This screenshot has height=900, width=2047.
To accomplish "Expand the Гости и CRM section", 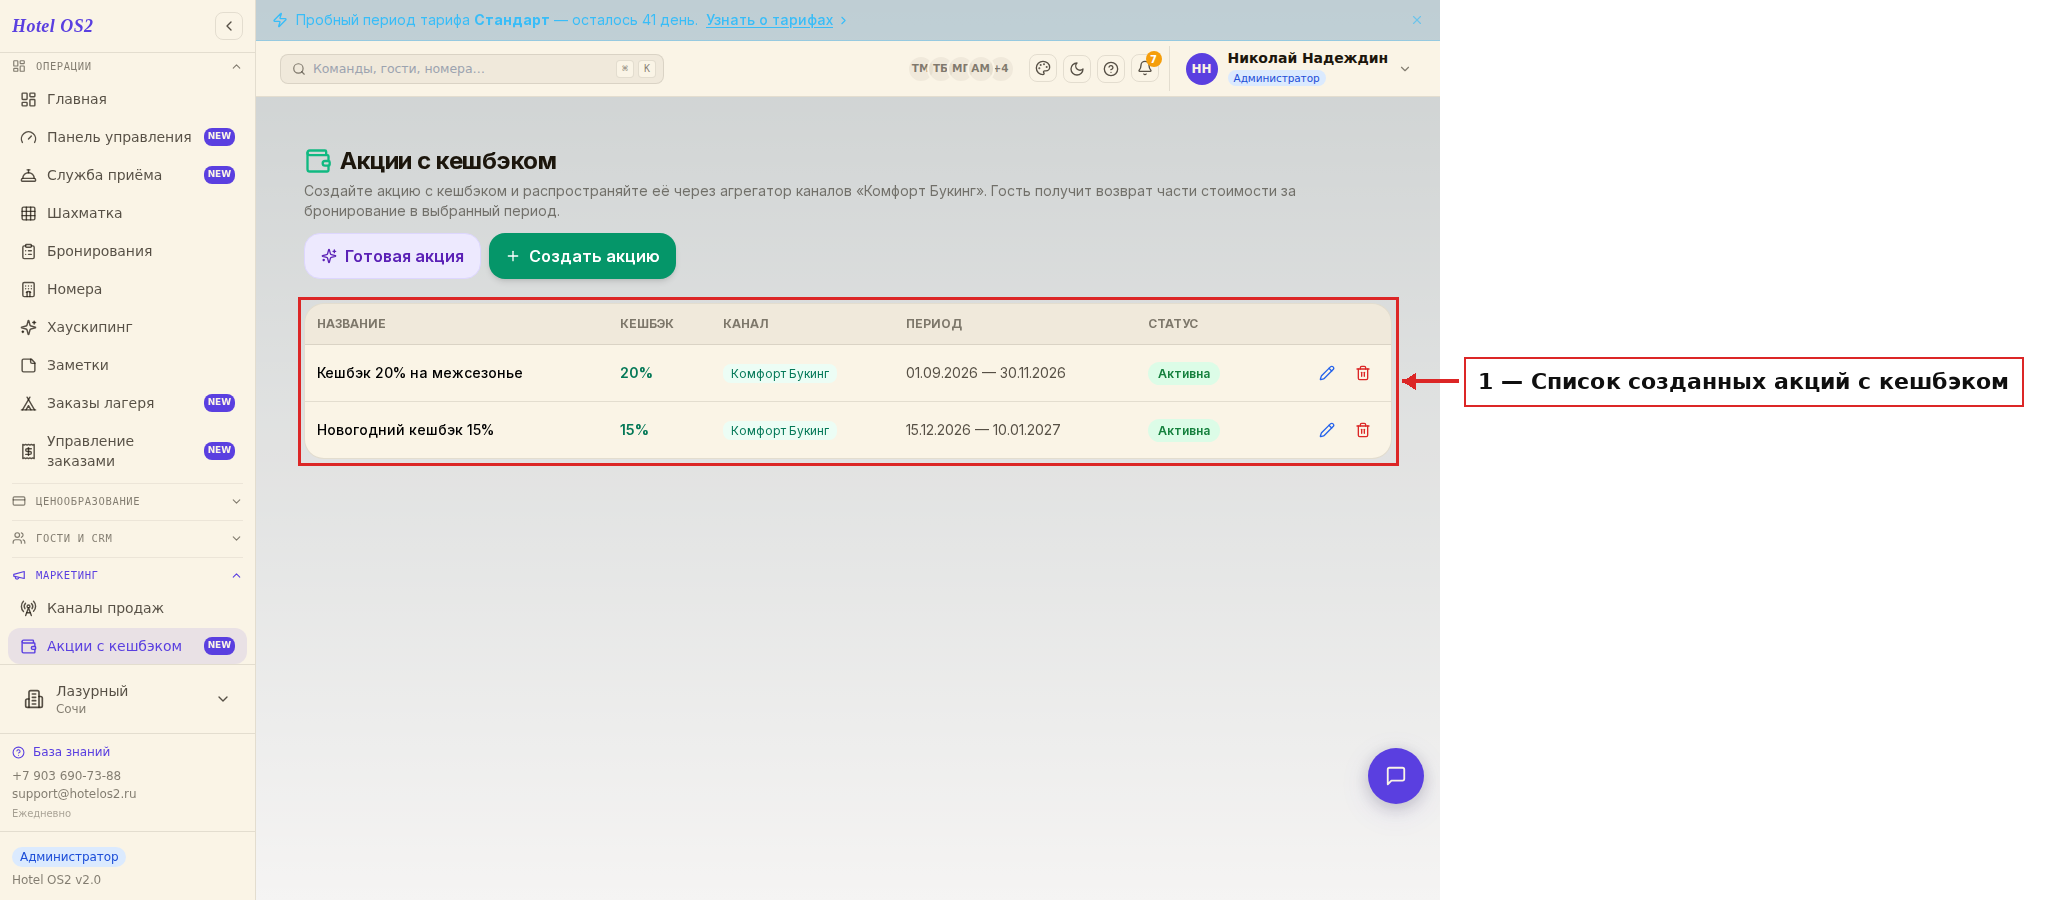I will point(127,538).
